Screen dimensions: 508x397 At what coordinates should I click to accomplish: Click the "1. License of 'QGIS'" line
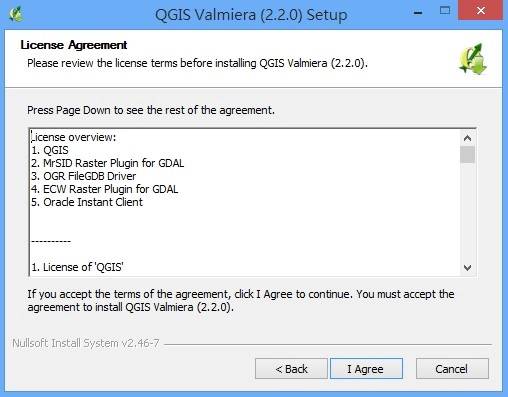click(x=77, y=267)
